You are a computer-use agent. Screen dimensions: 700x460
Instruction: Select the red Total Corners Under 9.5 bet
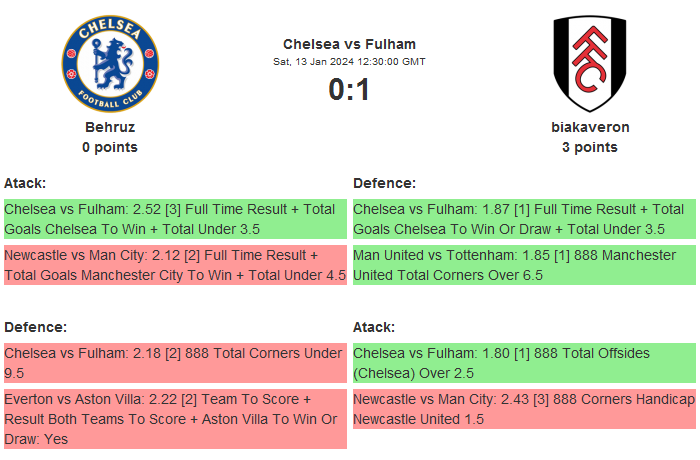click(175, 363)
